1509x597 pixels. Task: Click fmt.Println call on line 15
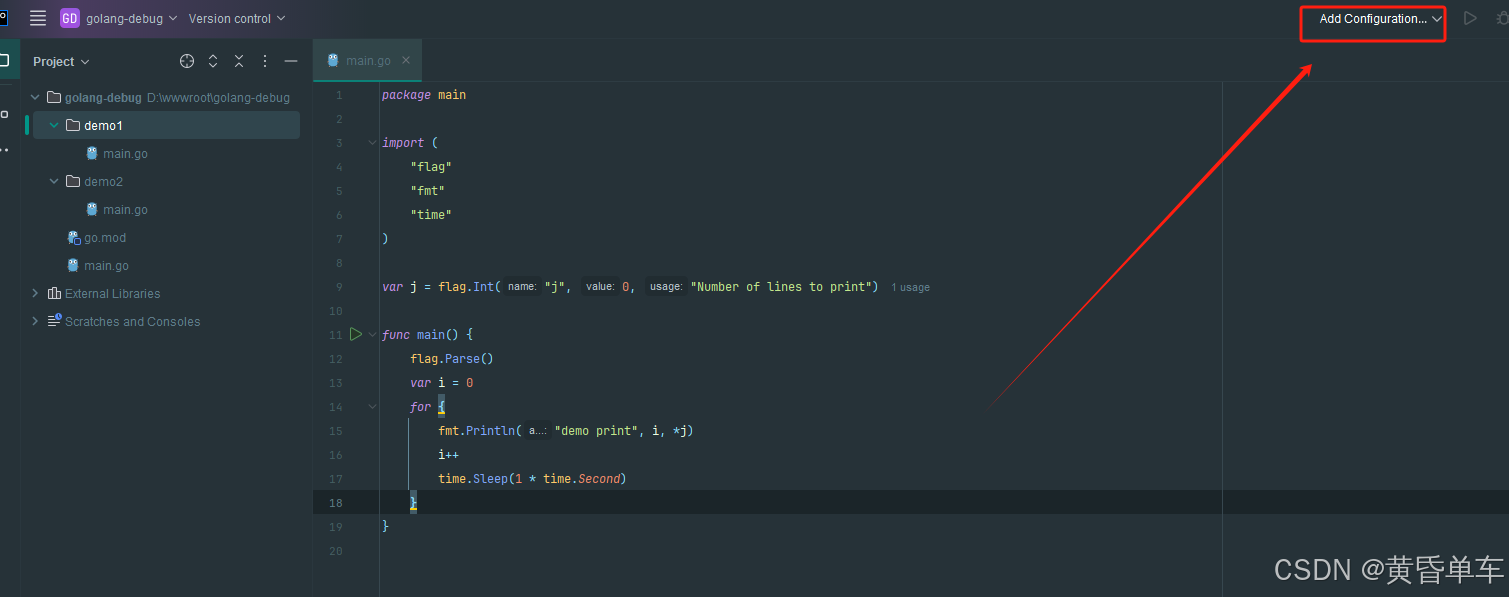click(x=565, y=431)
